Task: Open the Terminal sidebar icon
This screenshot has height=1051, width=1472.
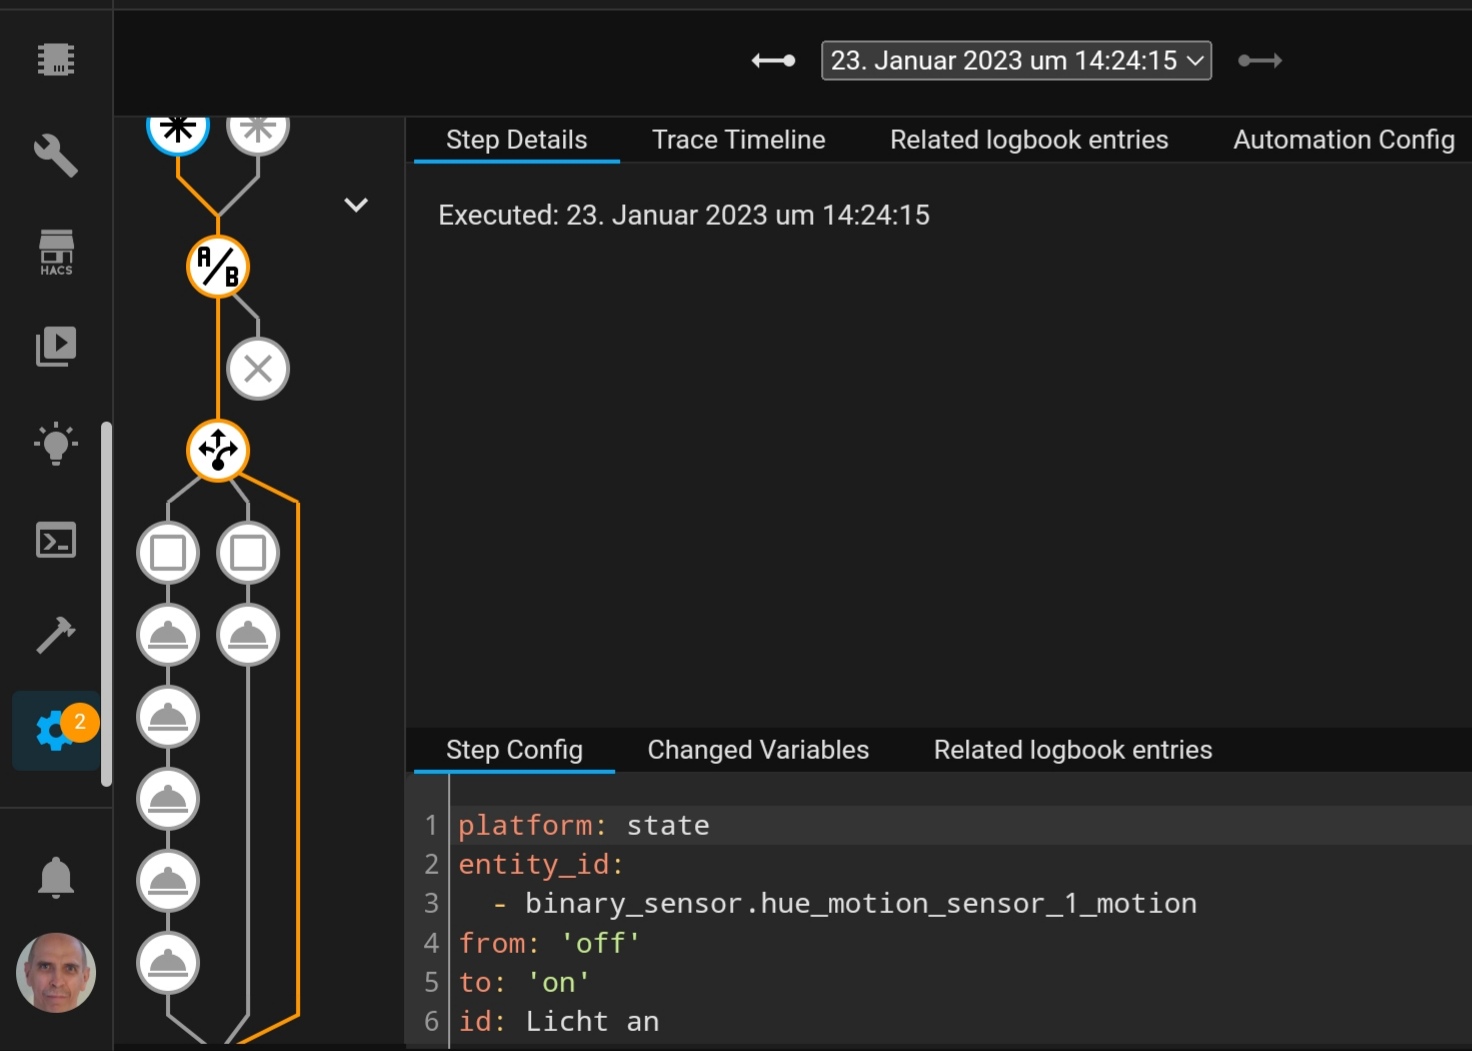Action: [56, 541]
